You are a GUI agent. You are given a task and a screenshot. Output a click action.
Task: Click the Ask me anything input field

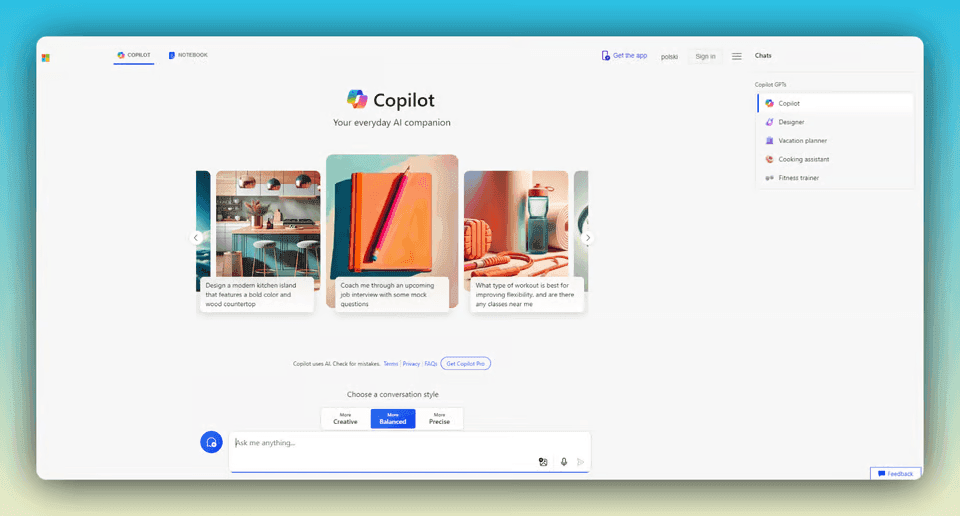(x=380, y=443)
